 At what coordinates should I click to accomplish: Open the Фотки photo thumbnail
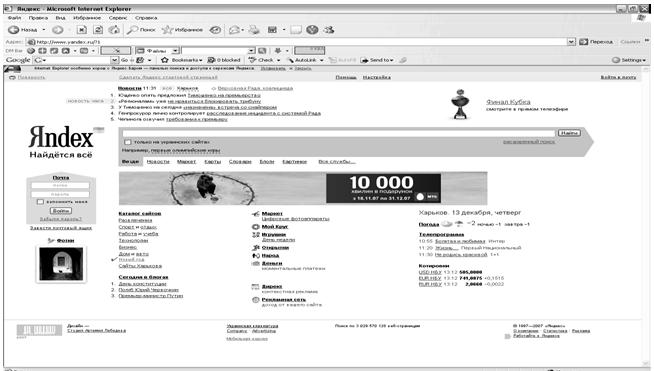61,264
